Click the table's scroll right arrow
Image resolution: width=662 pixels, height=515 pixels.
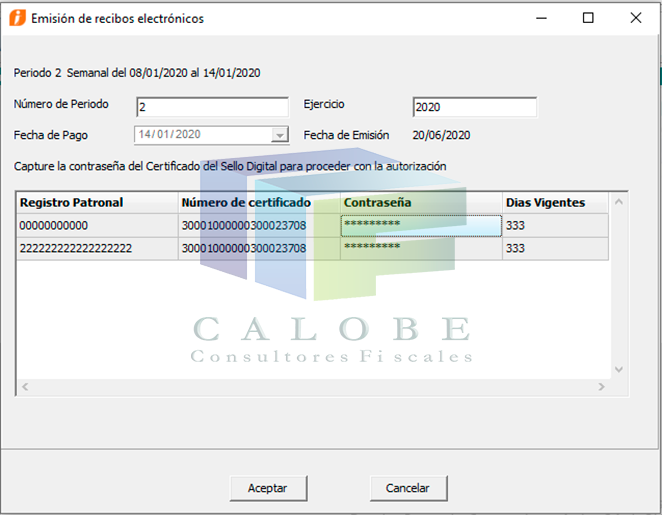point(601,387)
